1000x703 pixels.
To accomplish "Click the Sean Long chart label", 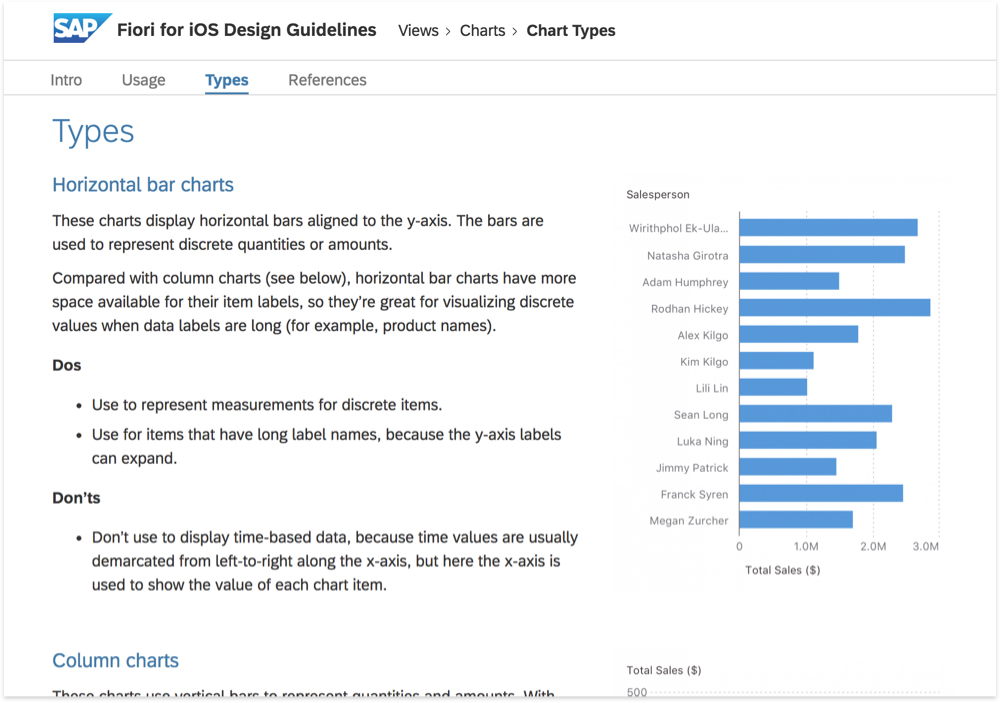I will [x=701, y=415].
